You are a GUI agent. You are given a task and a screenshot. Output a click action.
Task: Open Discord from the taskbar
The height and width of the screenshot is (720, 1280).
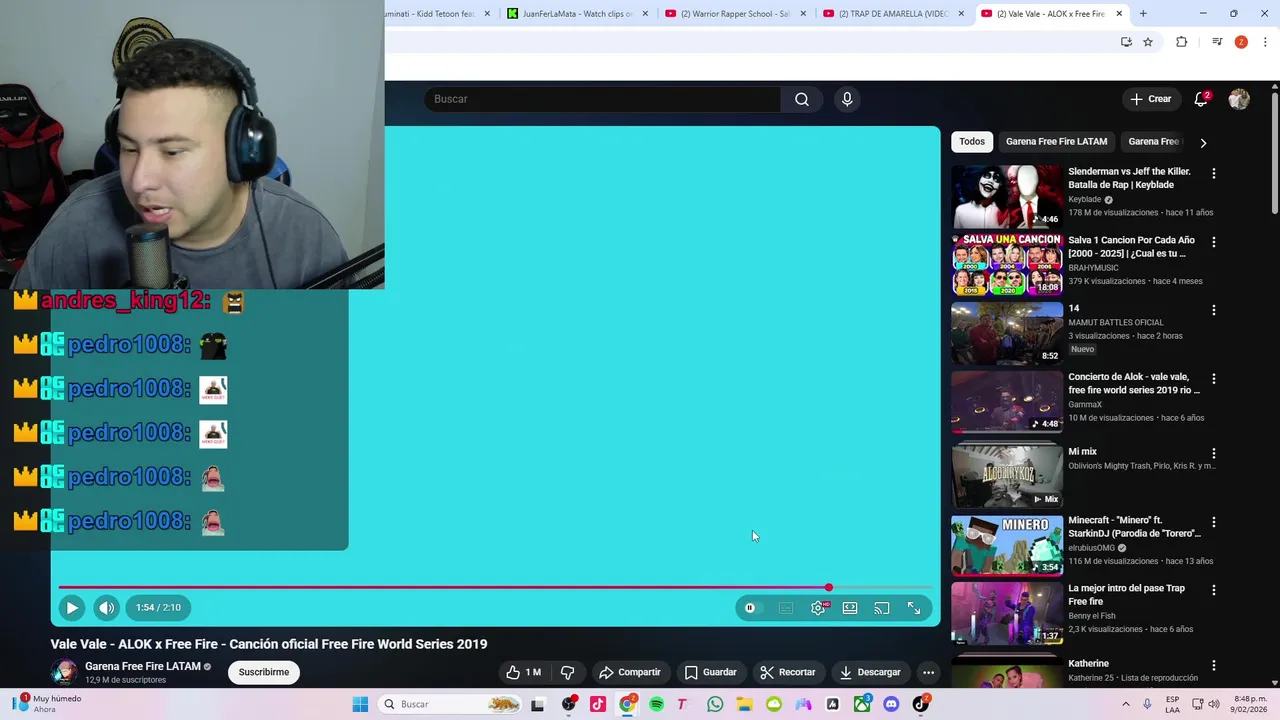click(891, 704)
